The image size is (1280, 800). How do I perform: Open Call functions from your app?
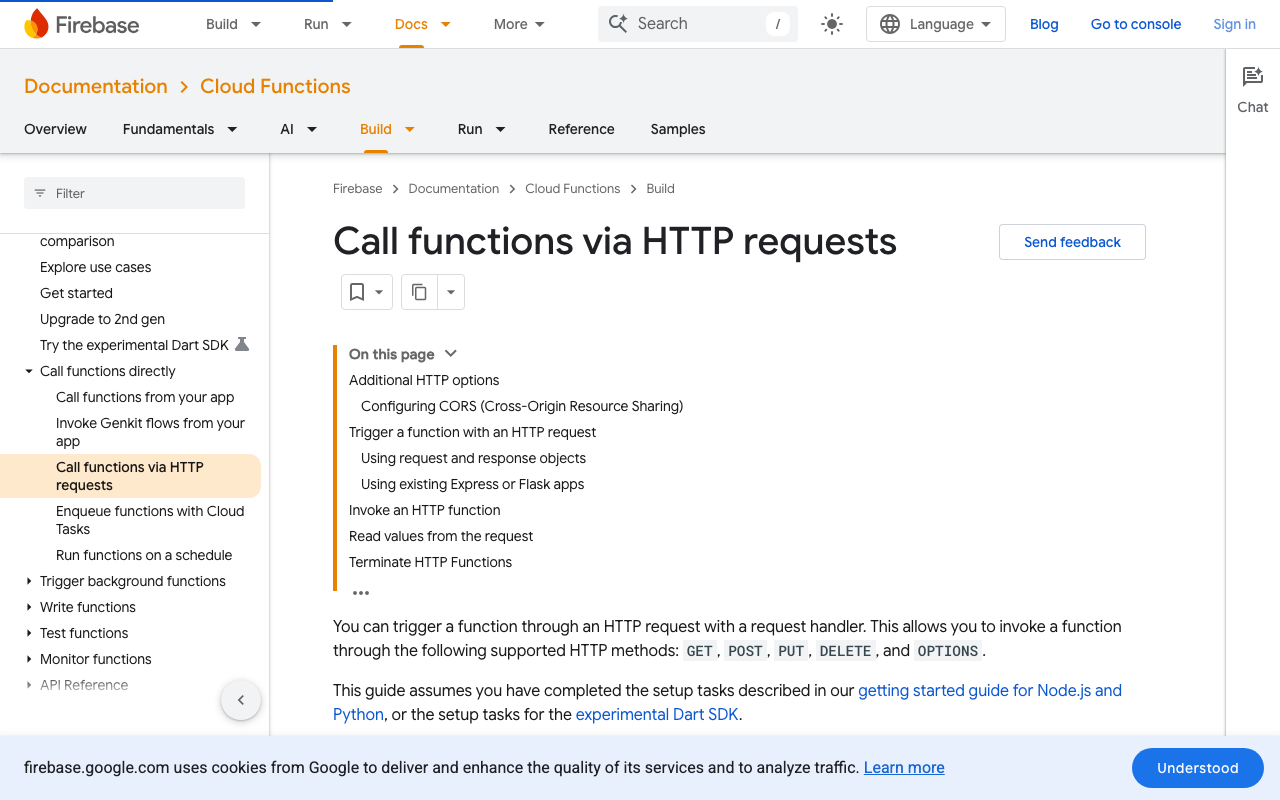tap(145, 397)
